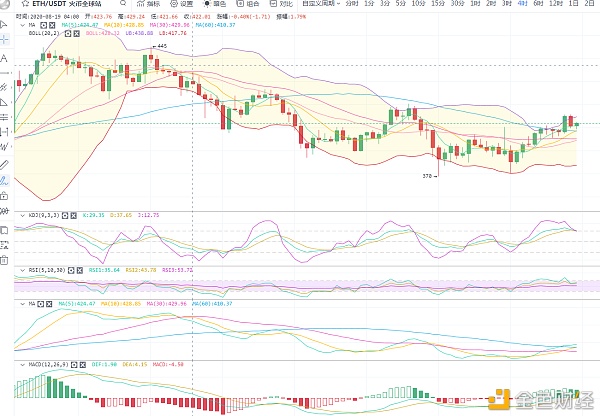Open the 指标 indicators panel

[x=152, y=4]
